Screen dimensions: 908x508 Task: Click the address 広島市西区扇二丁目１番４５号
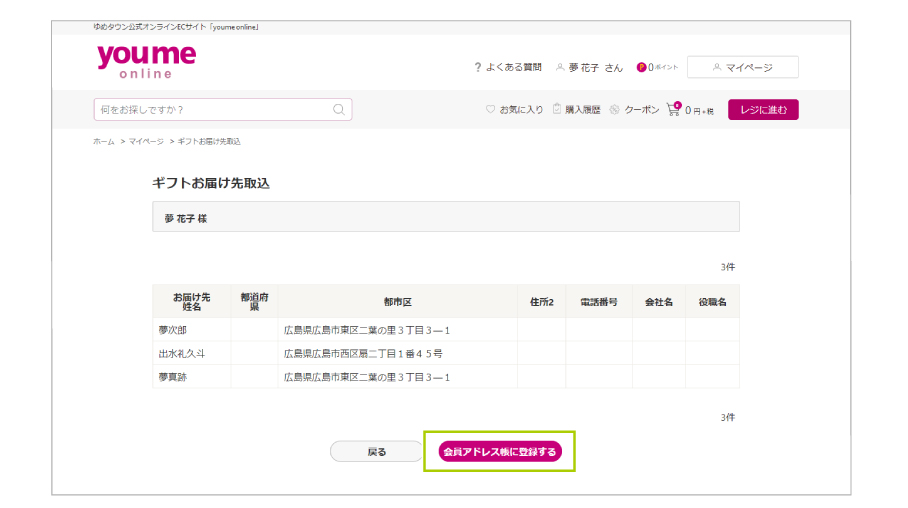[363, 353]
